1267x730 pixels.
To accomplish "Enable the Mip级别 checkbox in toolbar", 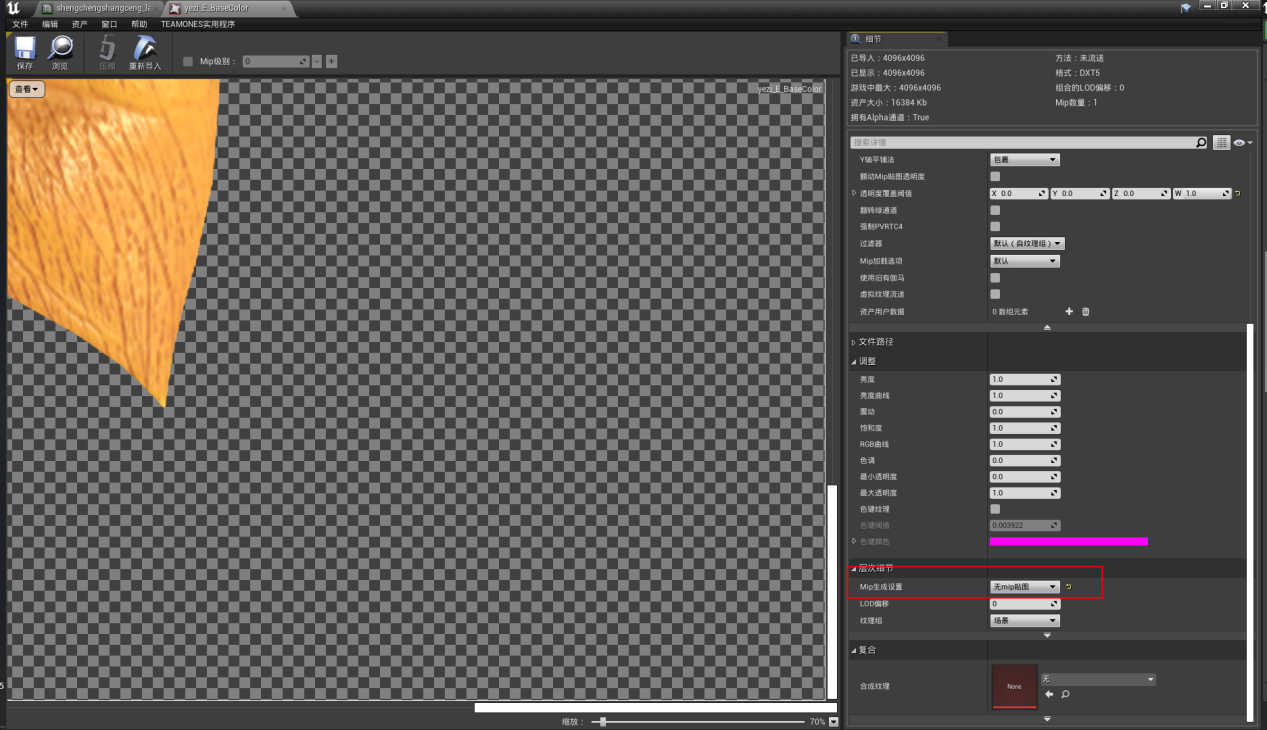I will pos(188,62).
